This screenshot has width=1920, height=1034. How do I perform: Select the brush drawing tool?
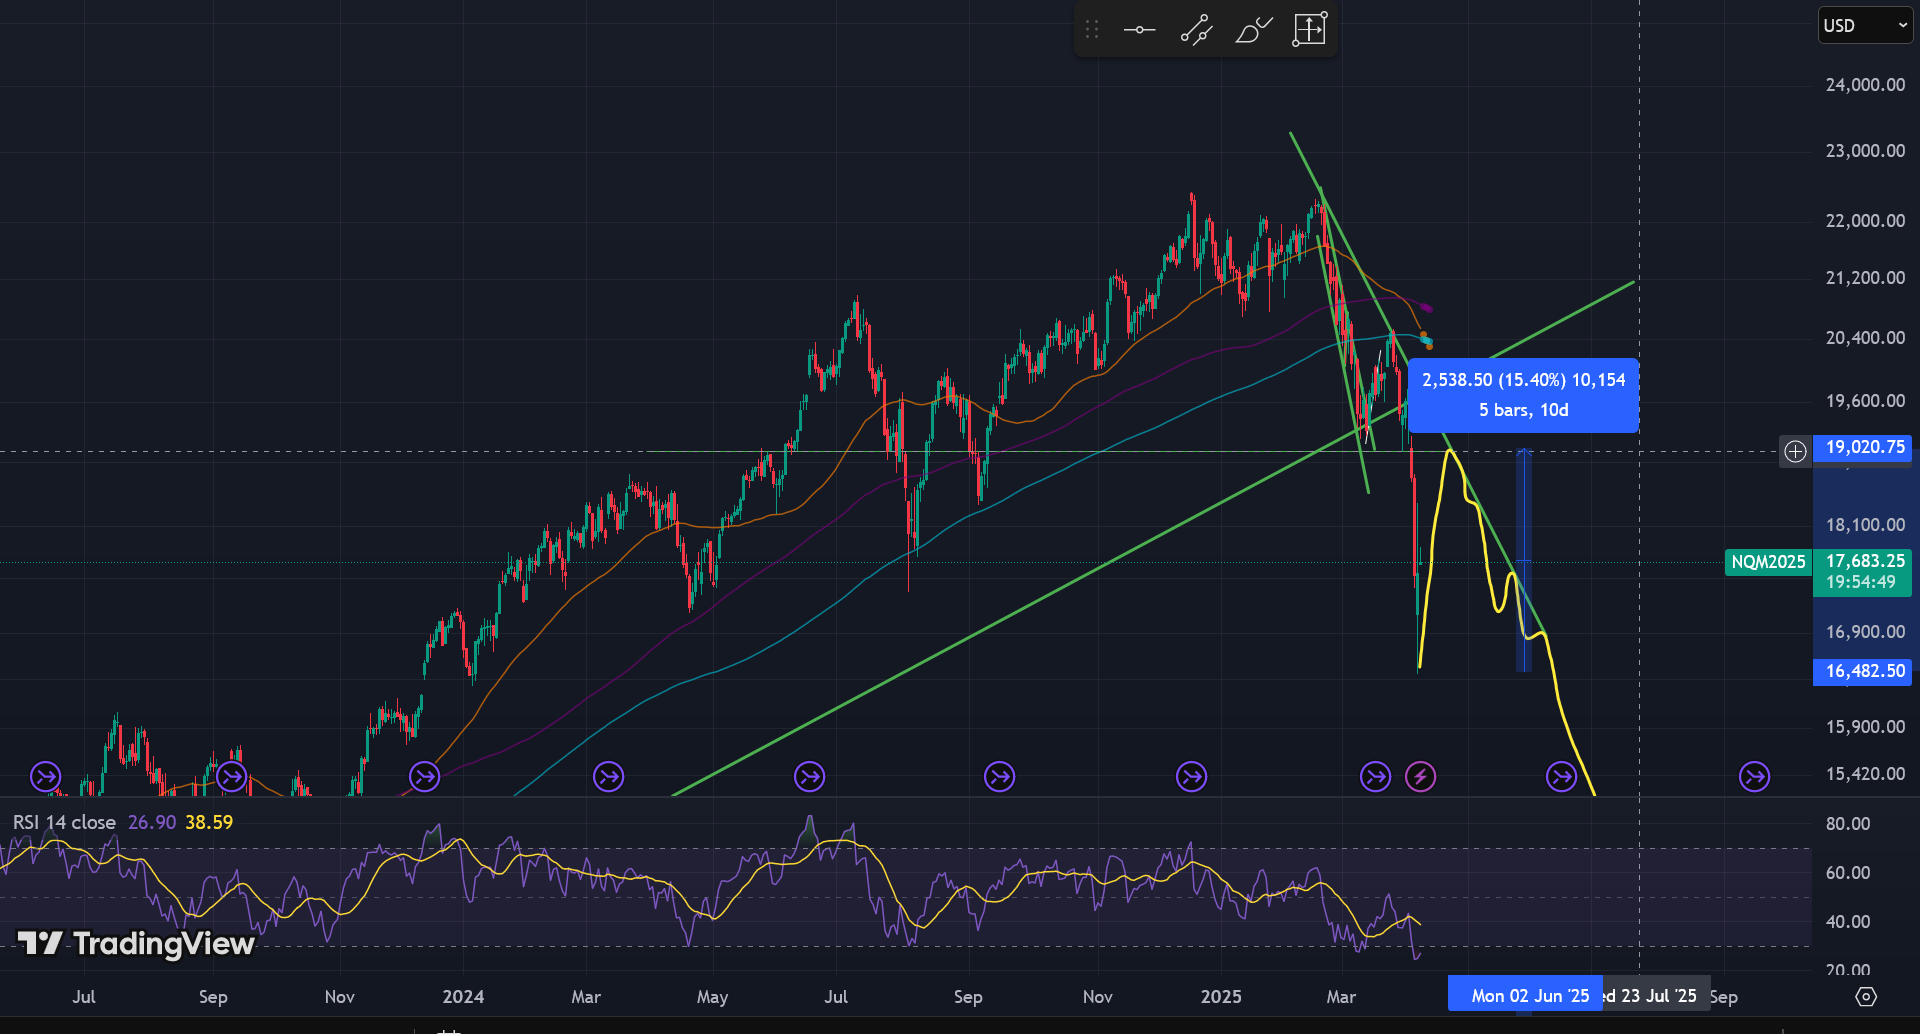coord(1253,30)
